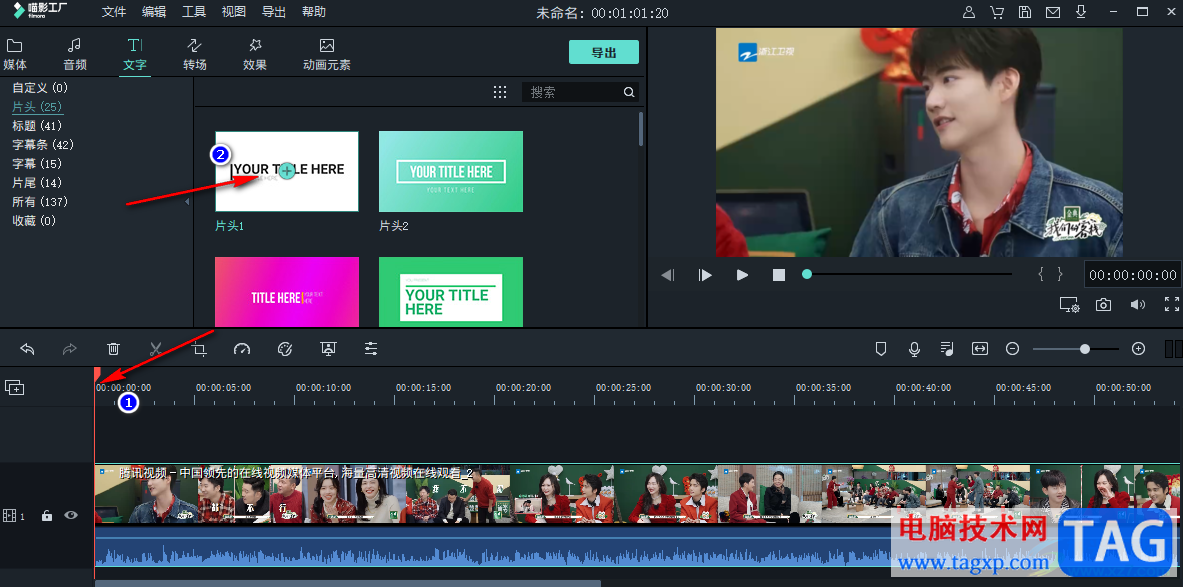
Task: Open the 文件 menu
Action: pos(114,12)
